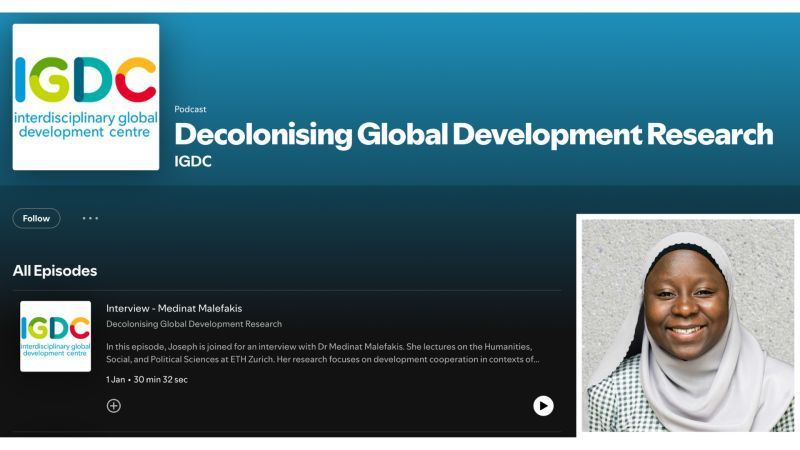Click the 1 Jan episode date and duration
This screenshot has width=800, height=450.
(x=147, y=380)
